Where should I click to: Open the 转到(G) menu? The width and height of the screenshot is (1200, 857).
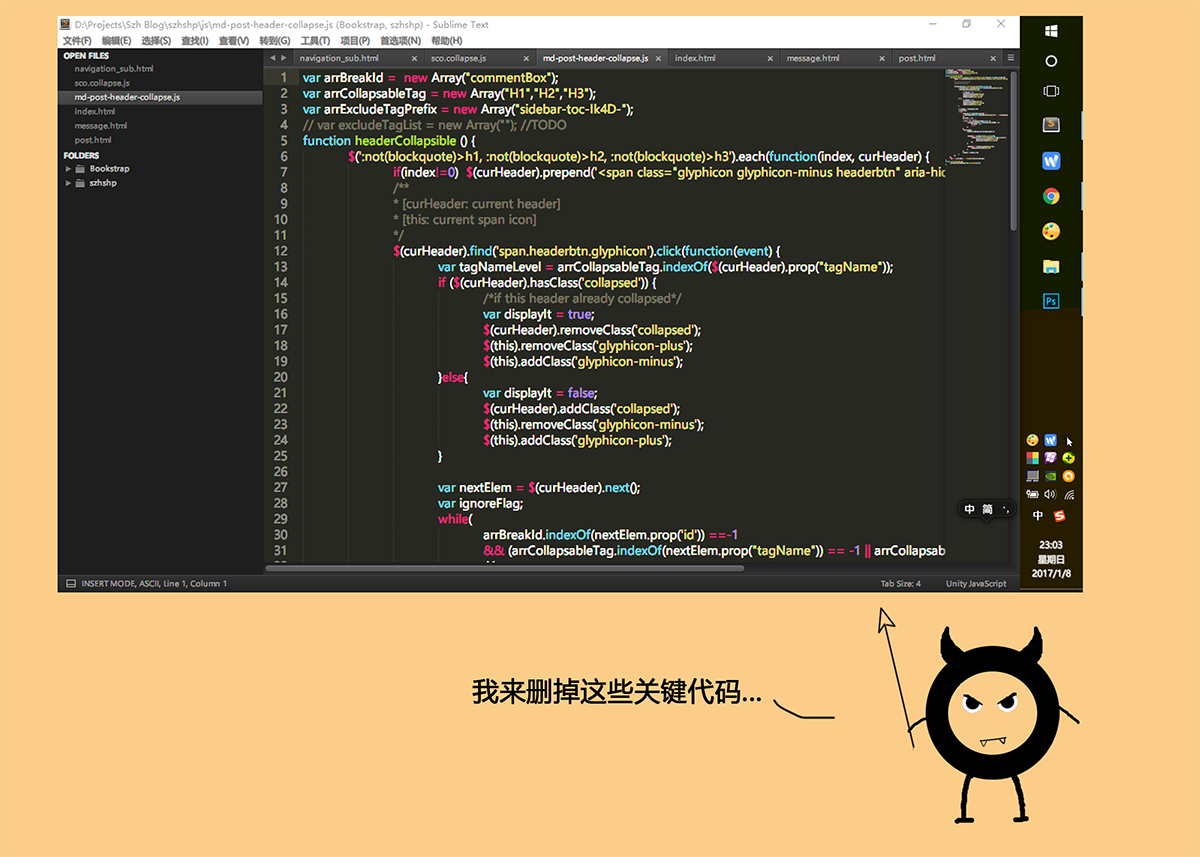pos(274,41)
